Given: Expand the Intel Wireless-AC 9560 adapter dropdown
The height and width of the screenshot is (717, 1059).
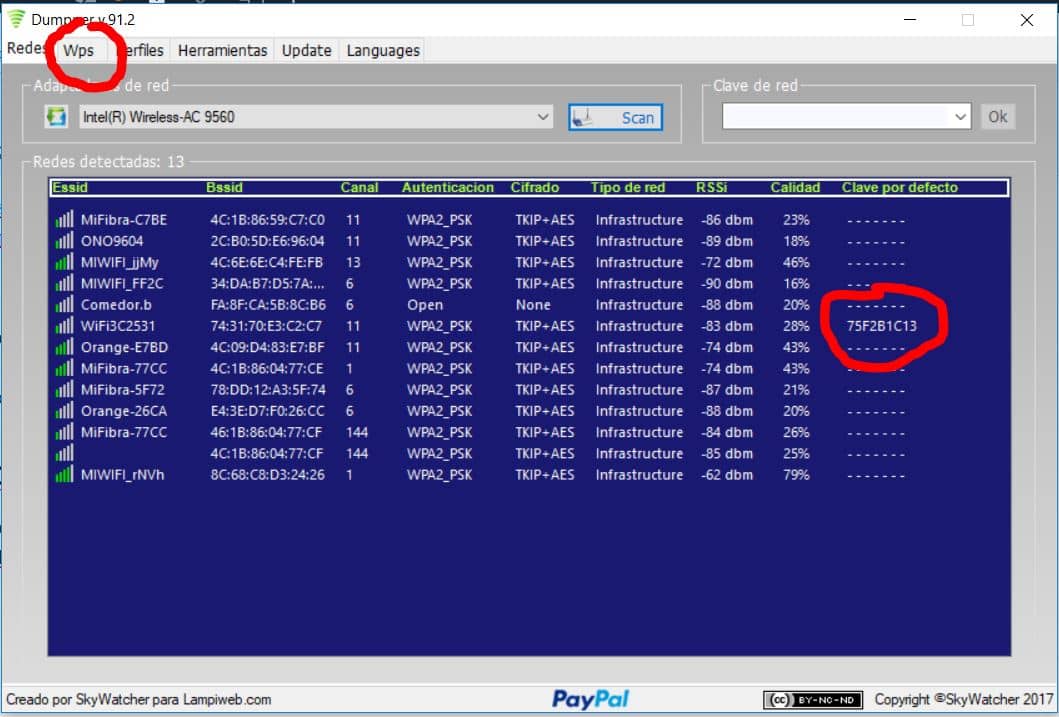Looking at the screenshot, I should pyautogui.click(x=543, y=117).
